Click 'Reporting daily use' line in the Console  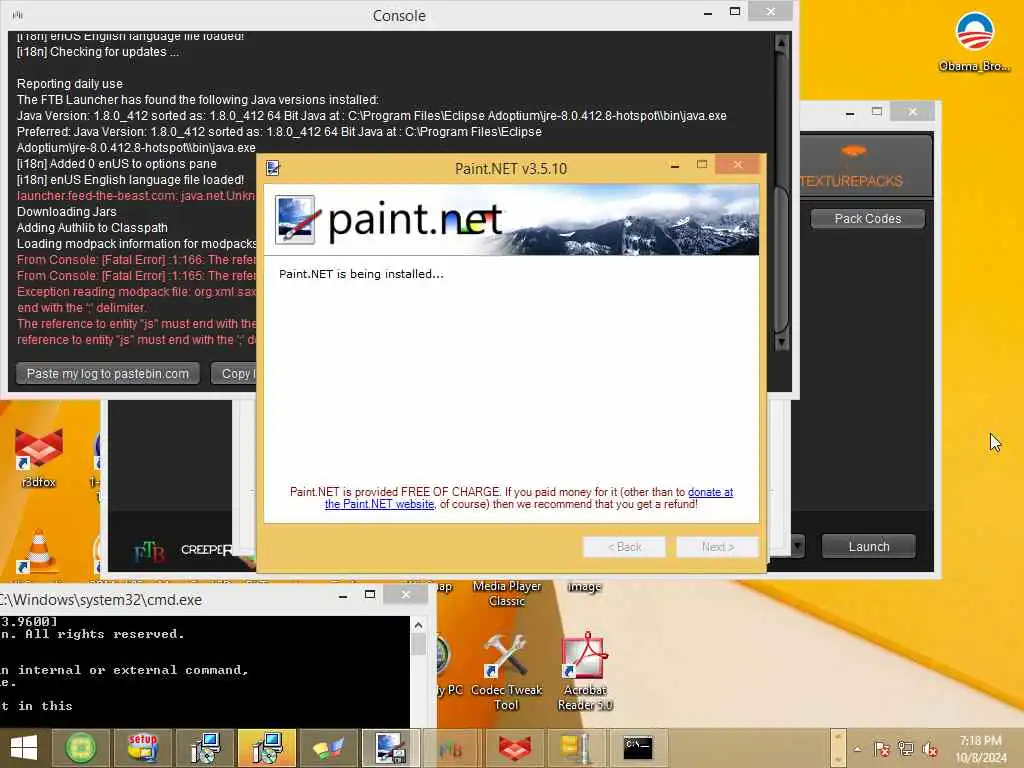pyautogui.click(x=70, y=84)
